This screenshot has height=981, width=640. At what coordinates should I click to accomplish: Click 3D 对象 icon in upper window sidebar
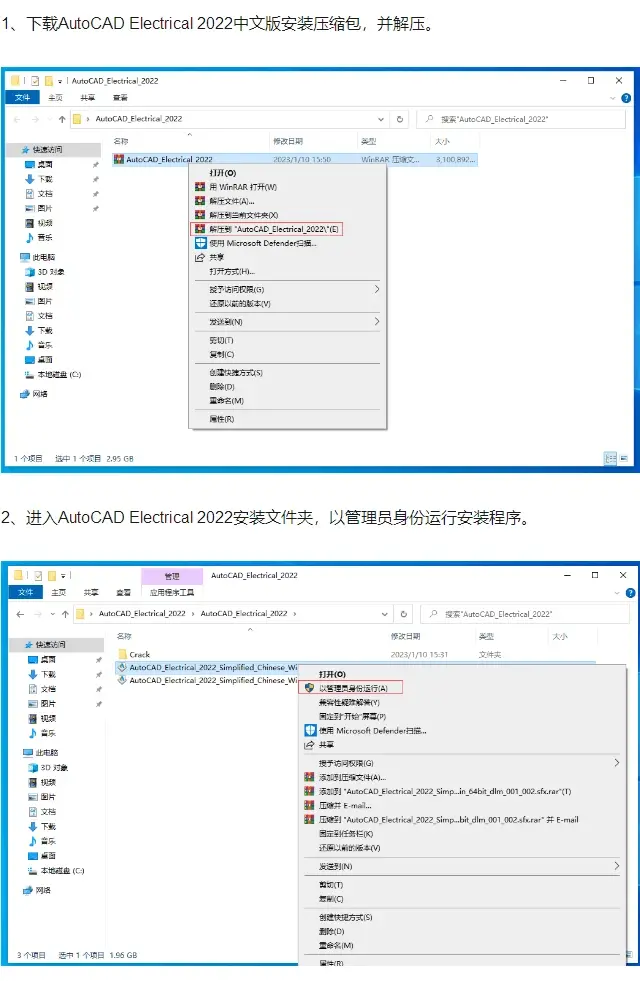click(x=29, y=272)
